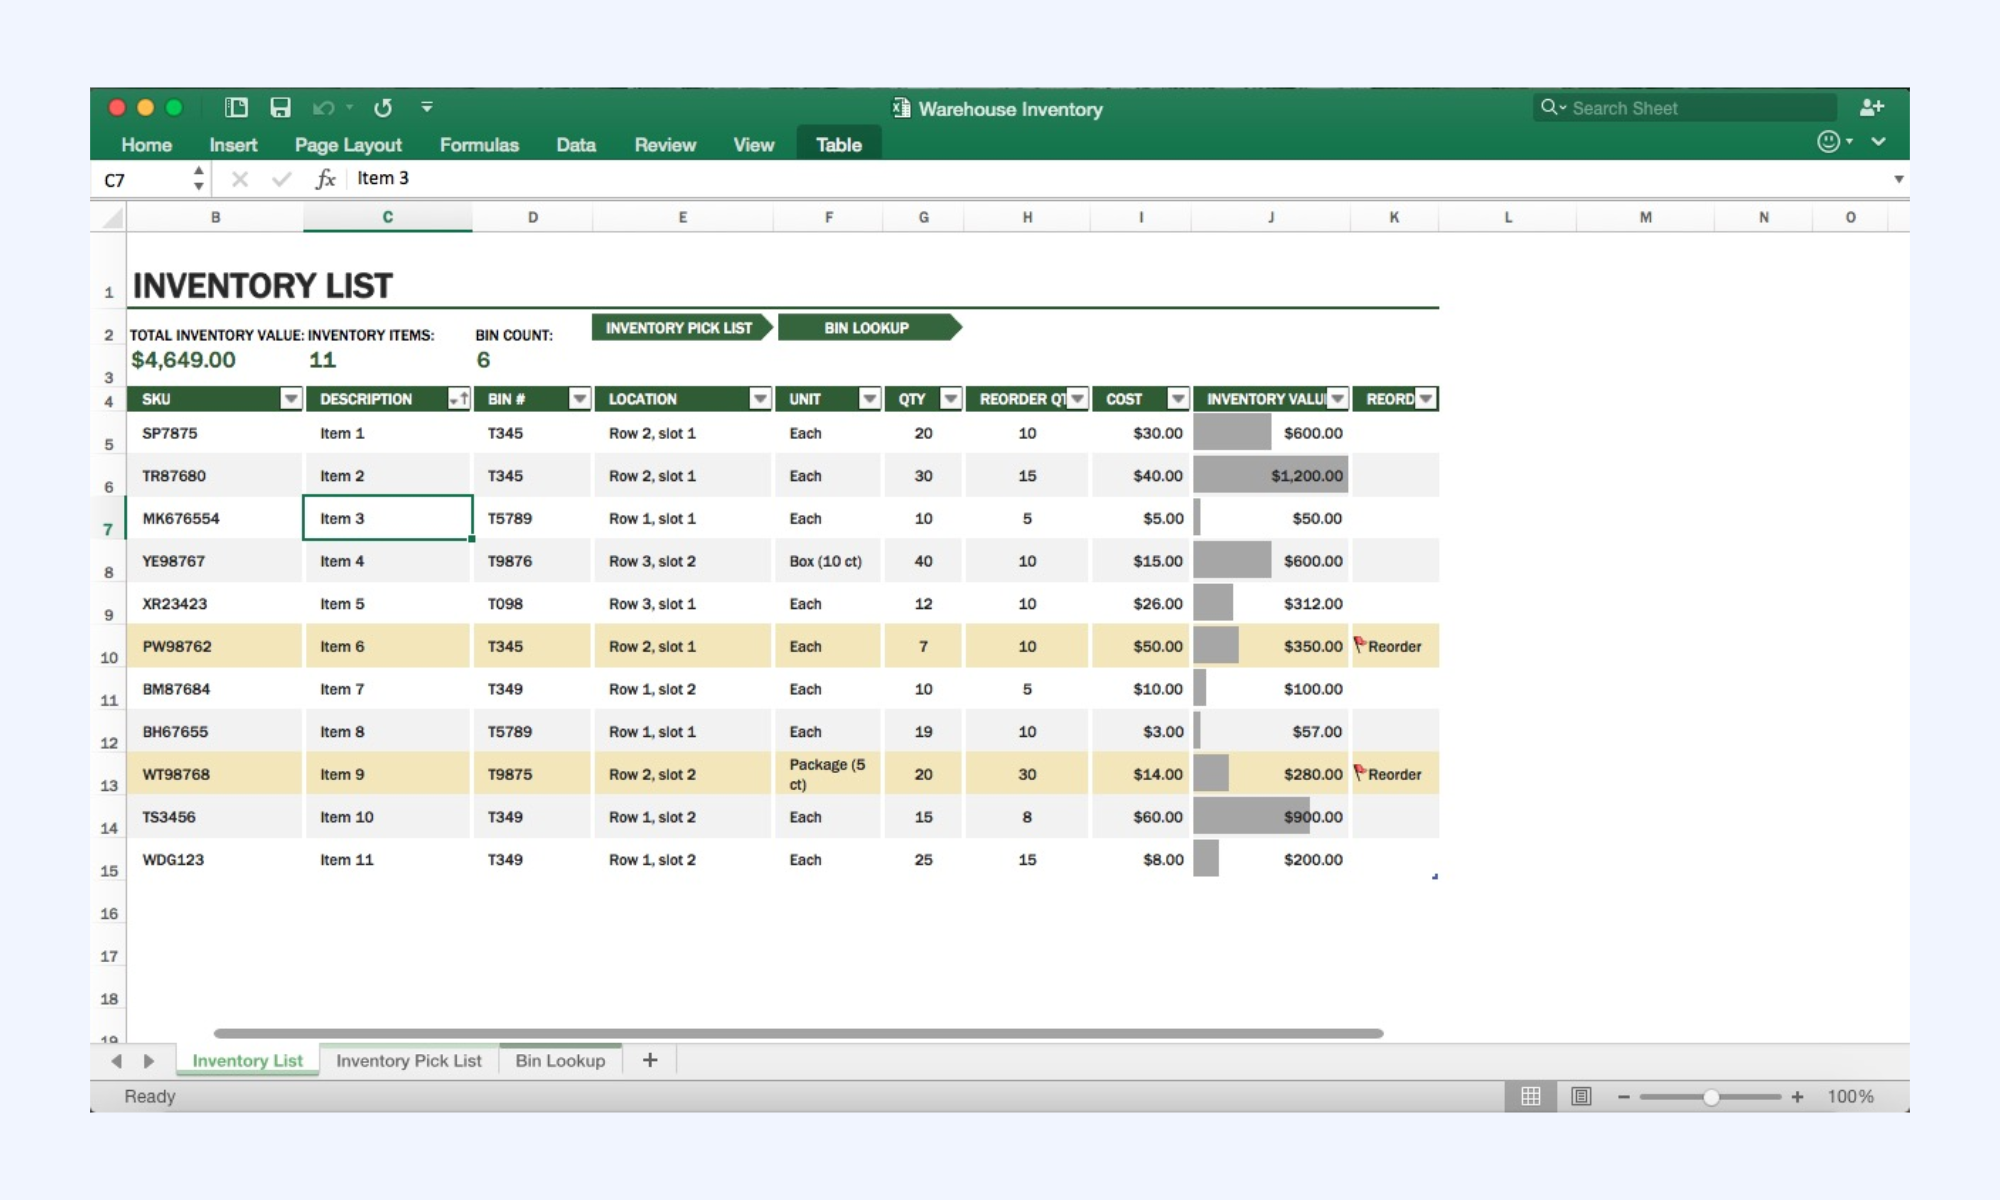2000x1200 pixels.
Task: Click the cell with SKU PW98762
Action: tap(214, 646)
